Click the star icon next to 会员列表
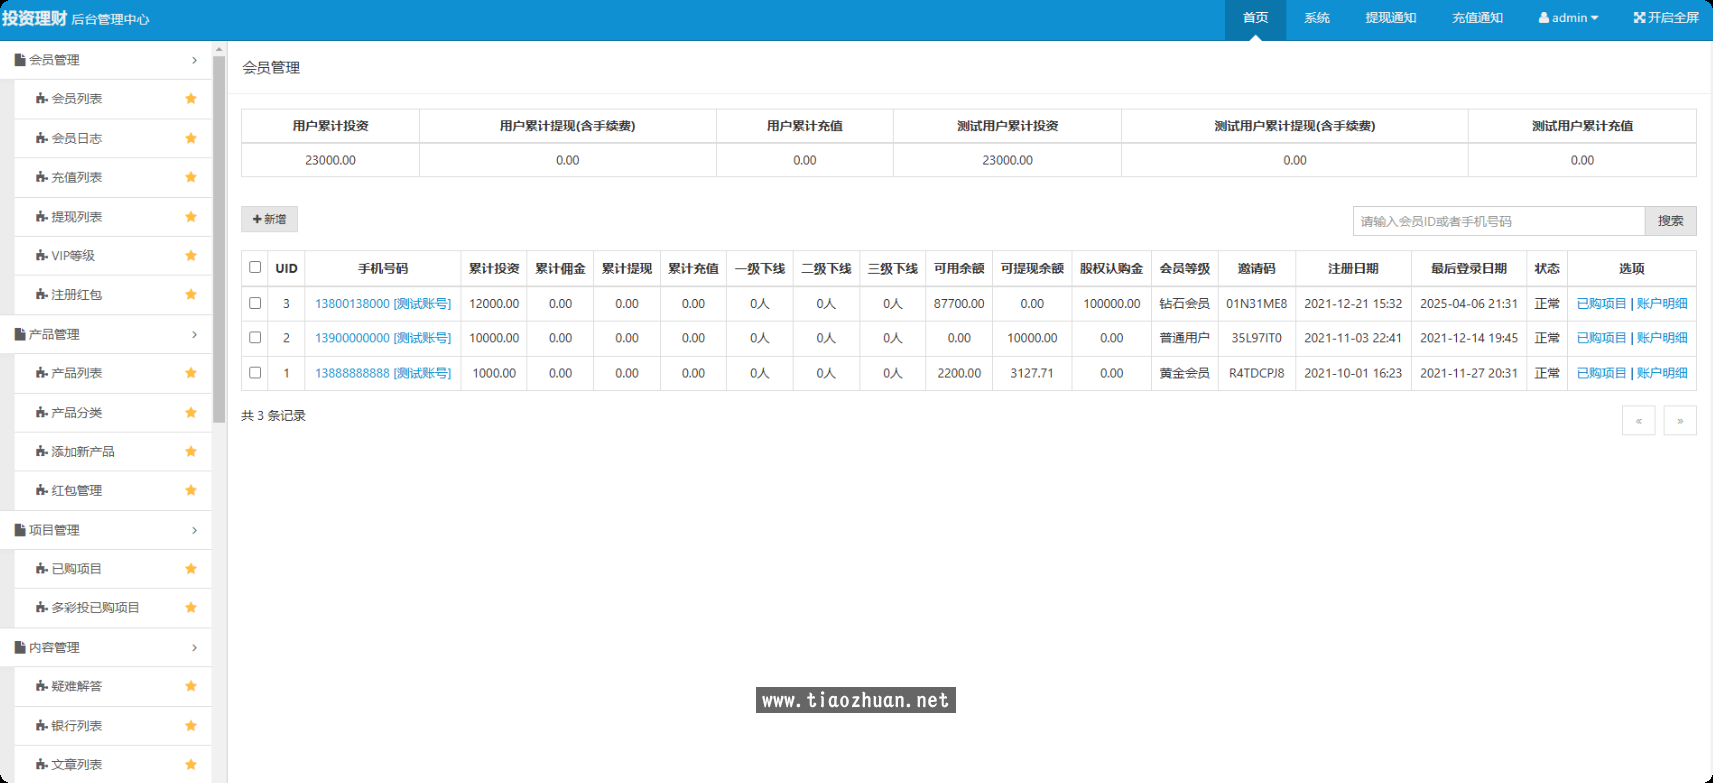Image resolution: width=1713 pixels, height=783 pixels. [x=191, y=98]
